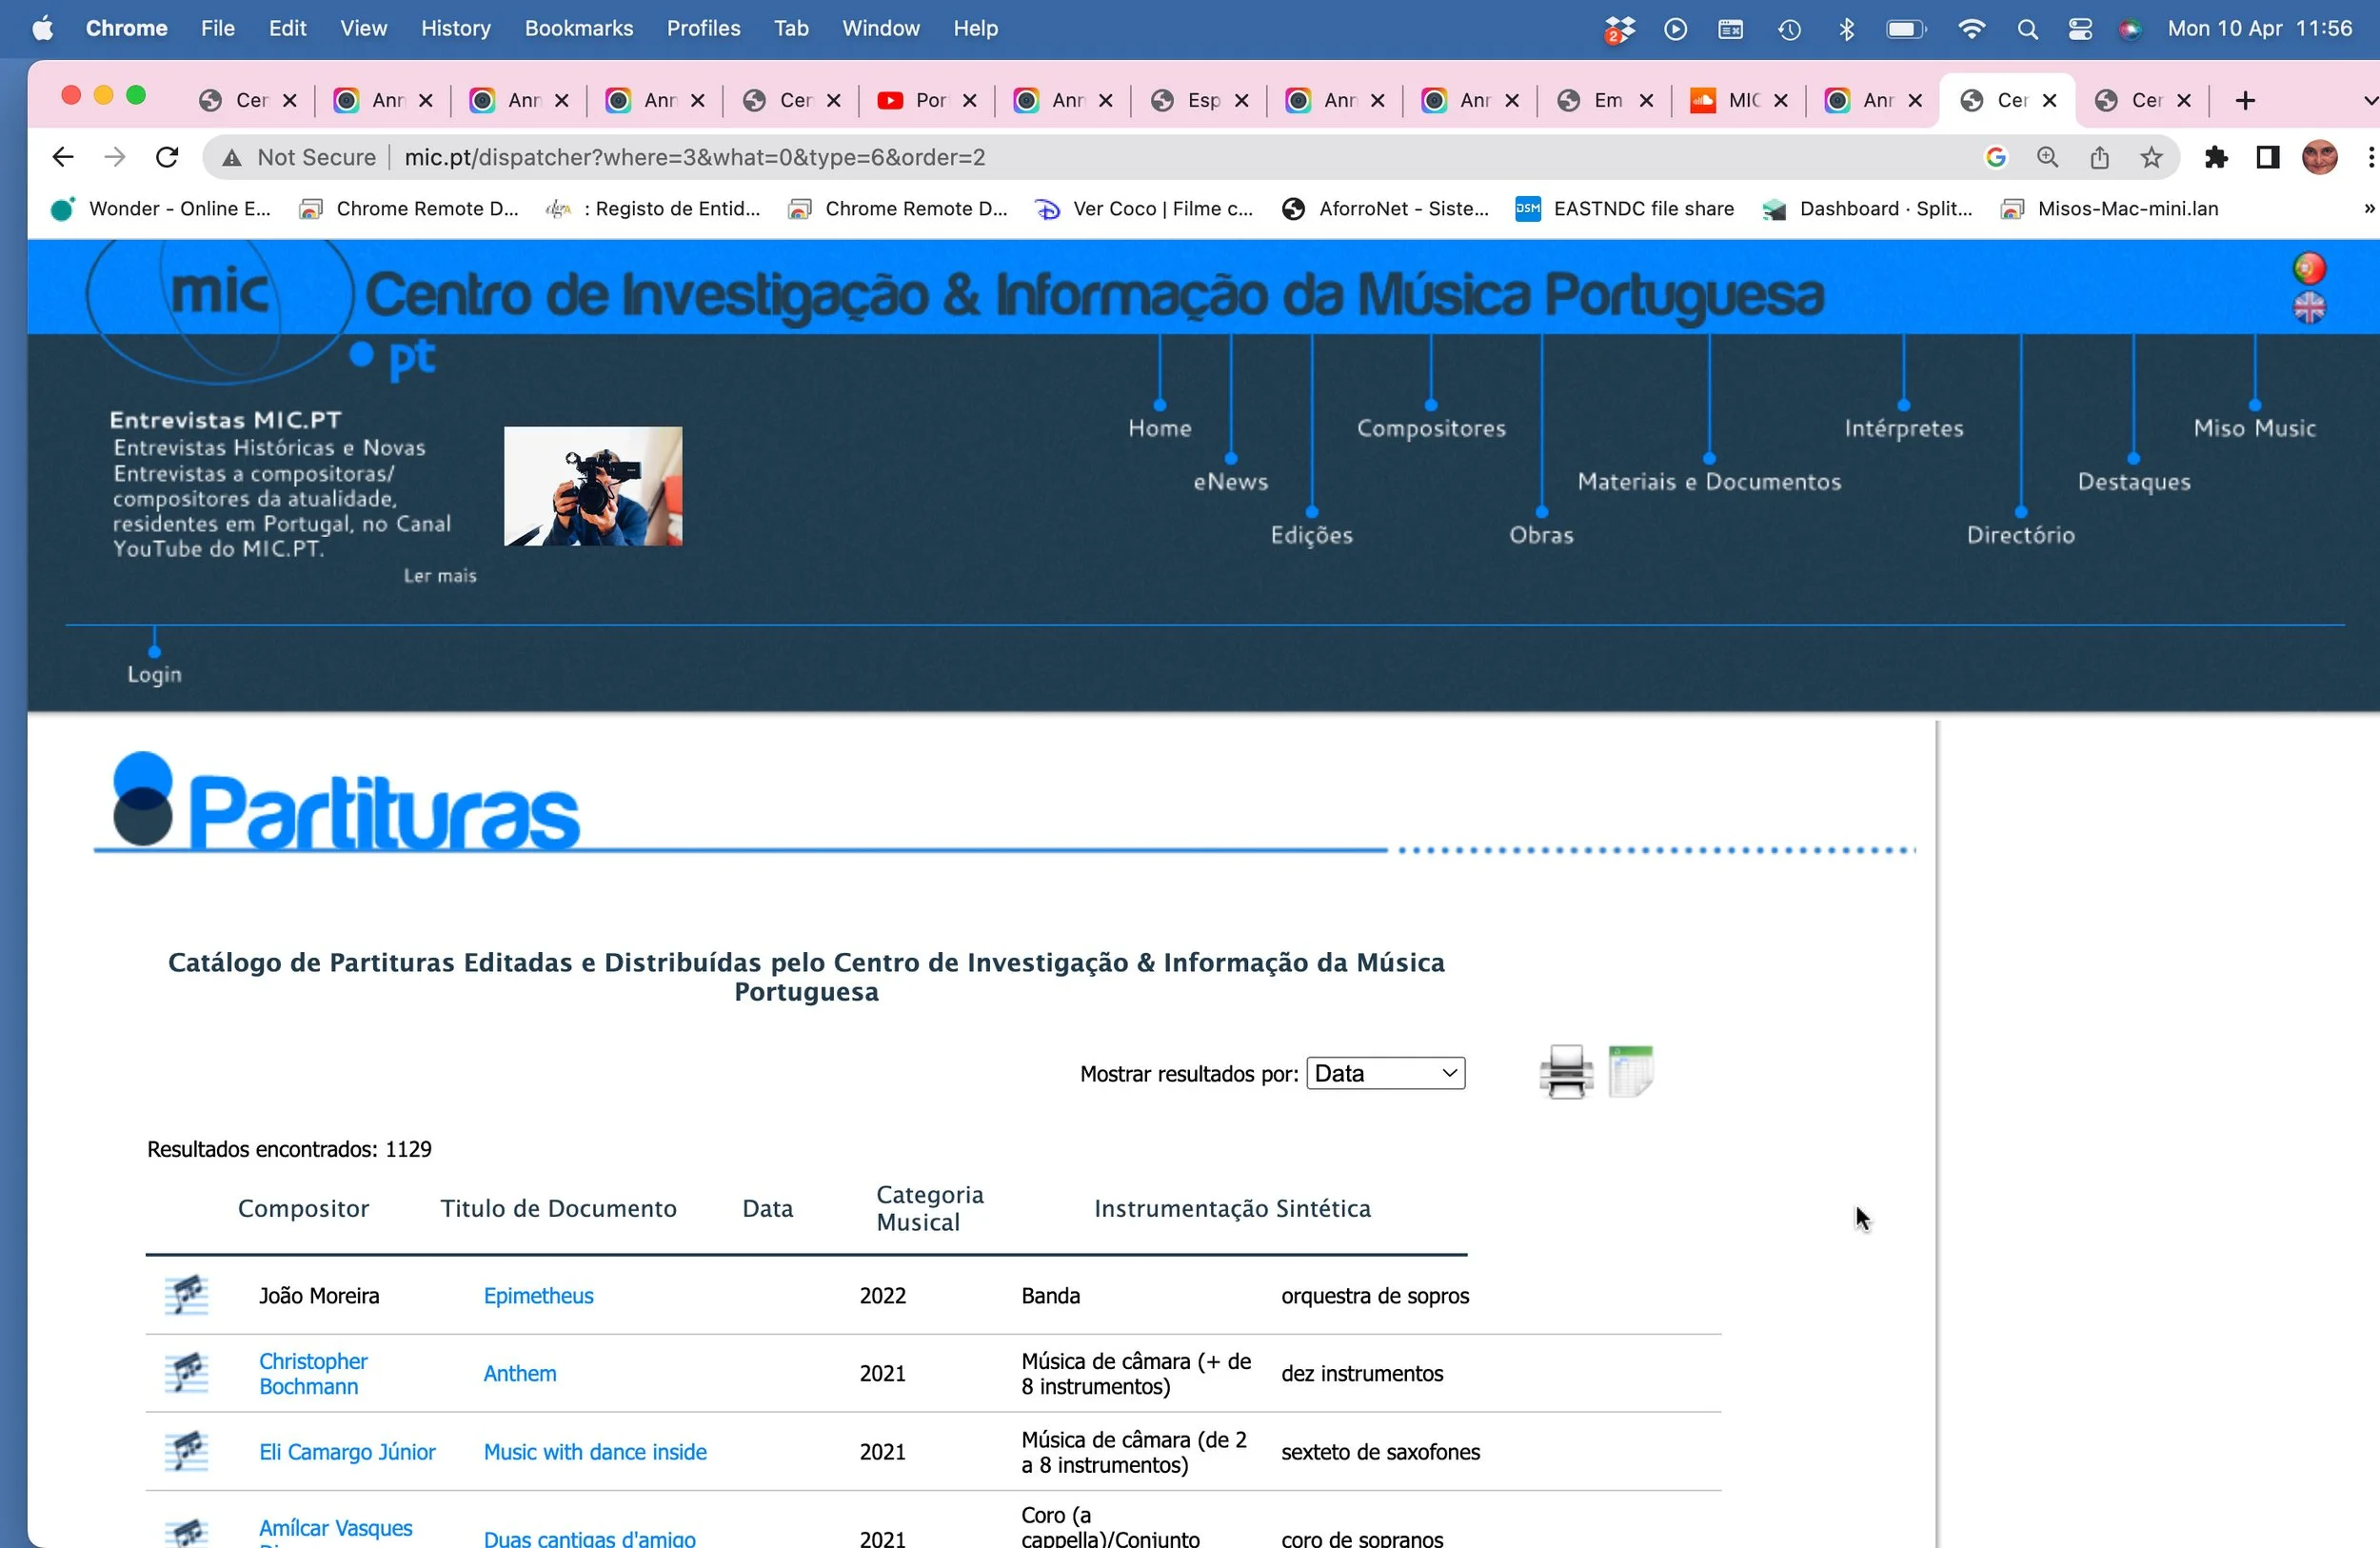Open the Chrome extensions puzzle icon

click(x=2215, y=157)
